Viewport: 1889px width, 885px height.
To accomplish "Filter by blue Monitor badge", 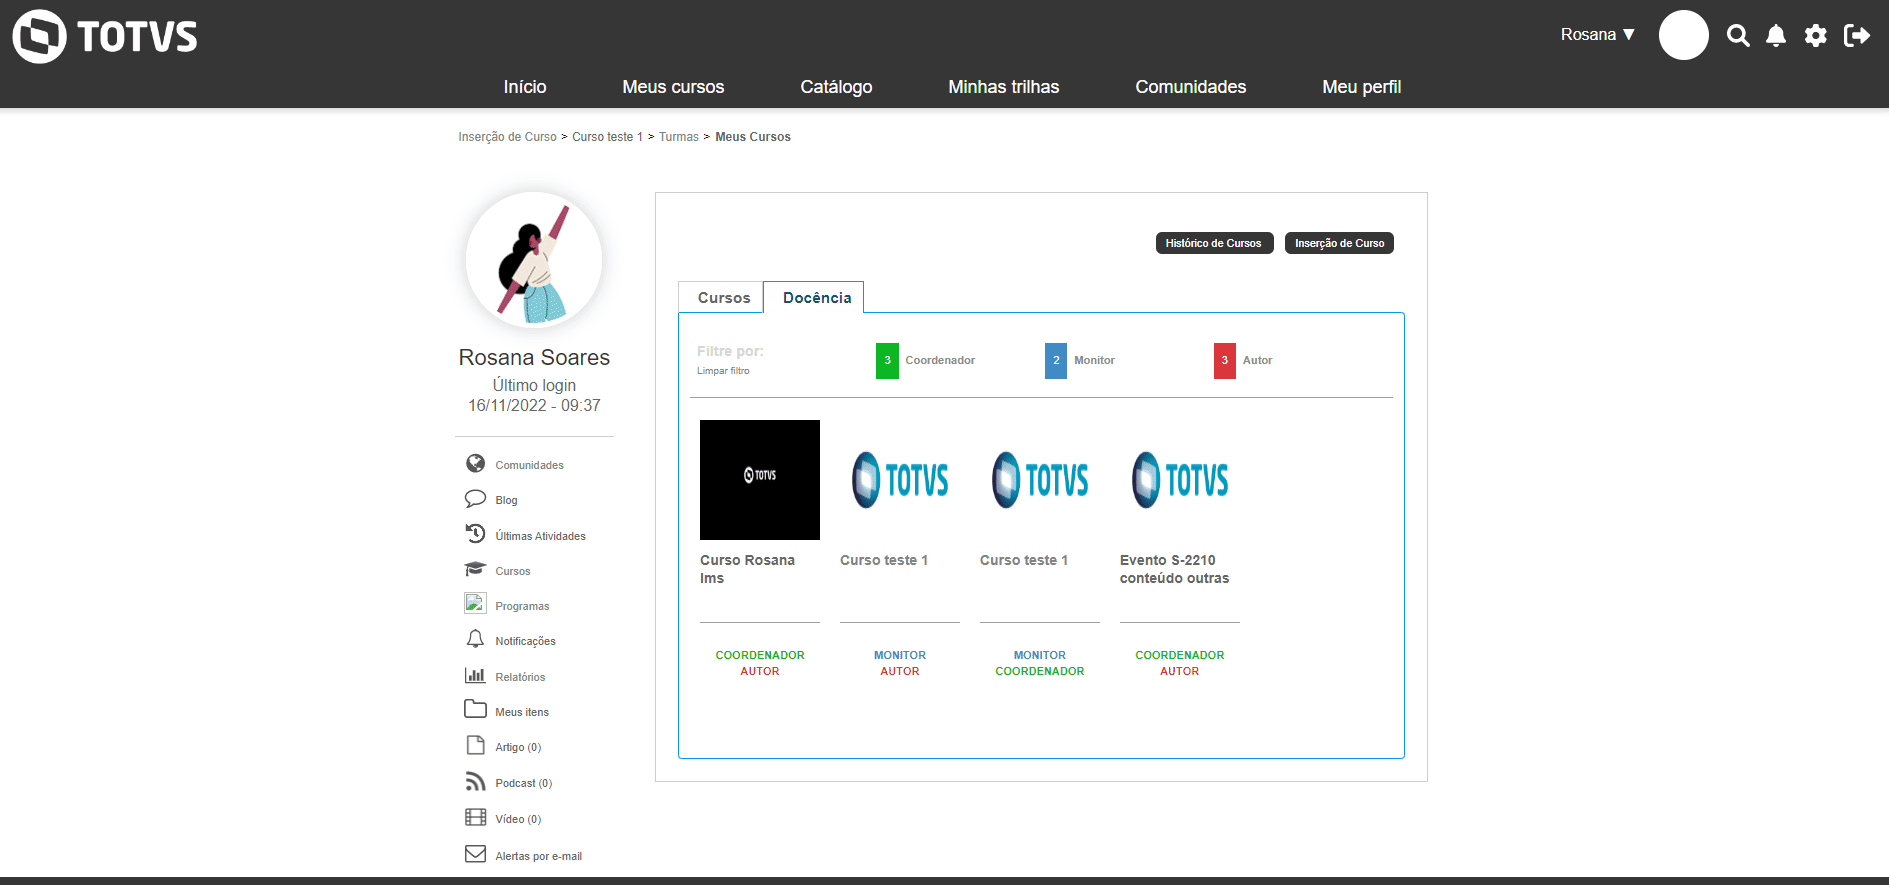I will tap(1056, 361).
